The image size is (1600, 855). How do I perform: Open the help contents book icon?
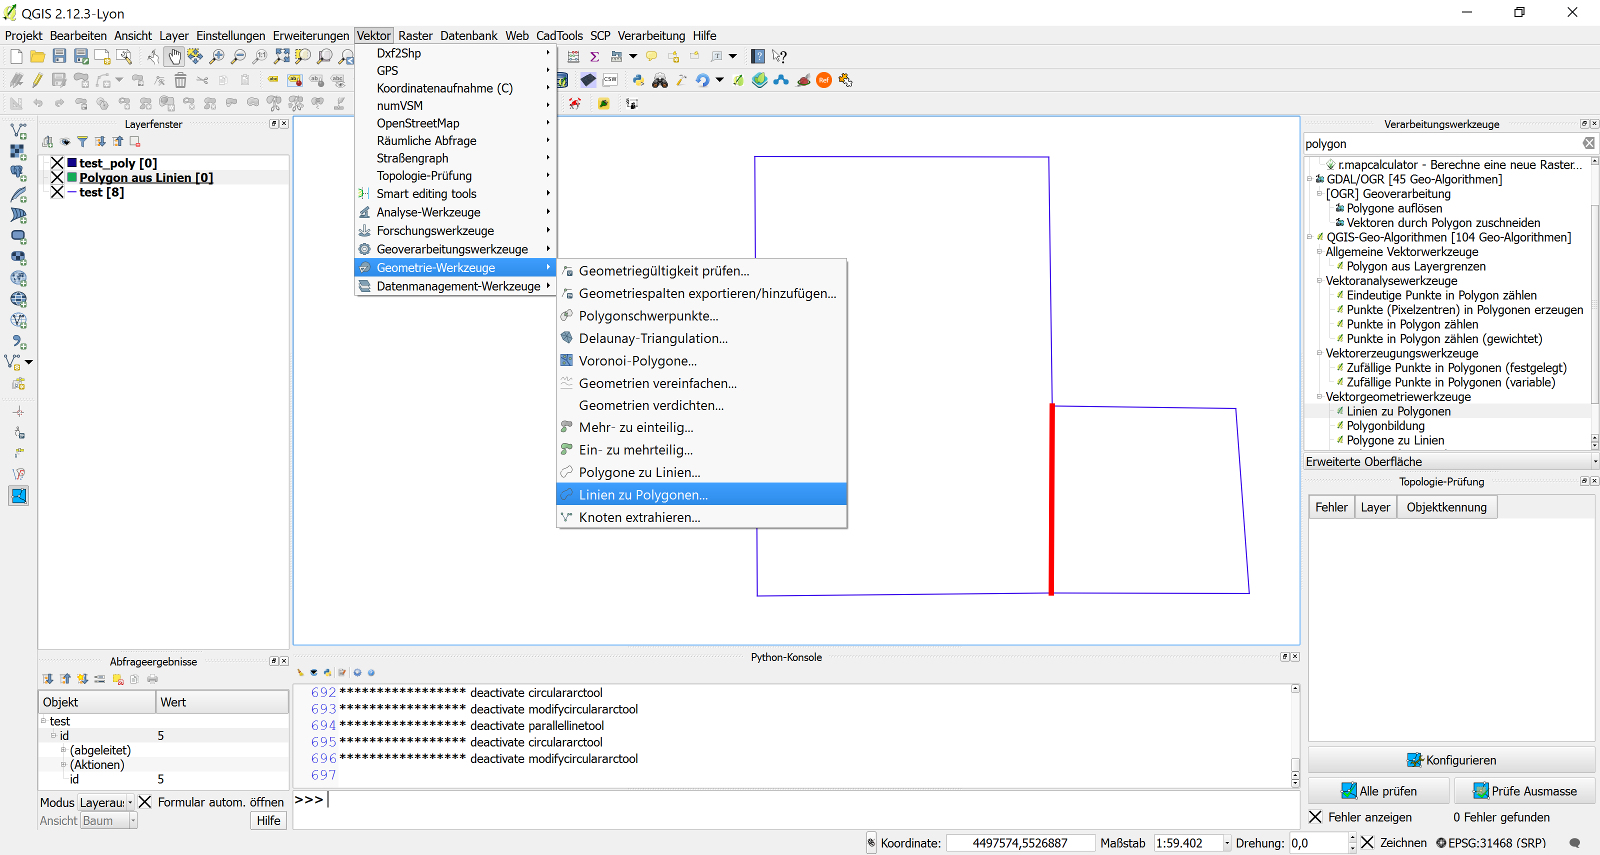click(758, 57)
